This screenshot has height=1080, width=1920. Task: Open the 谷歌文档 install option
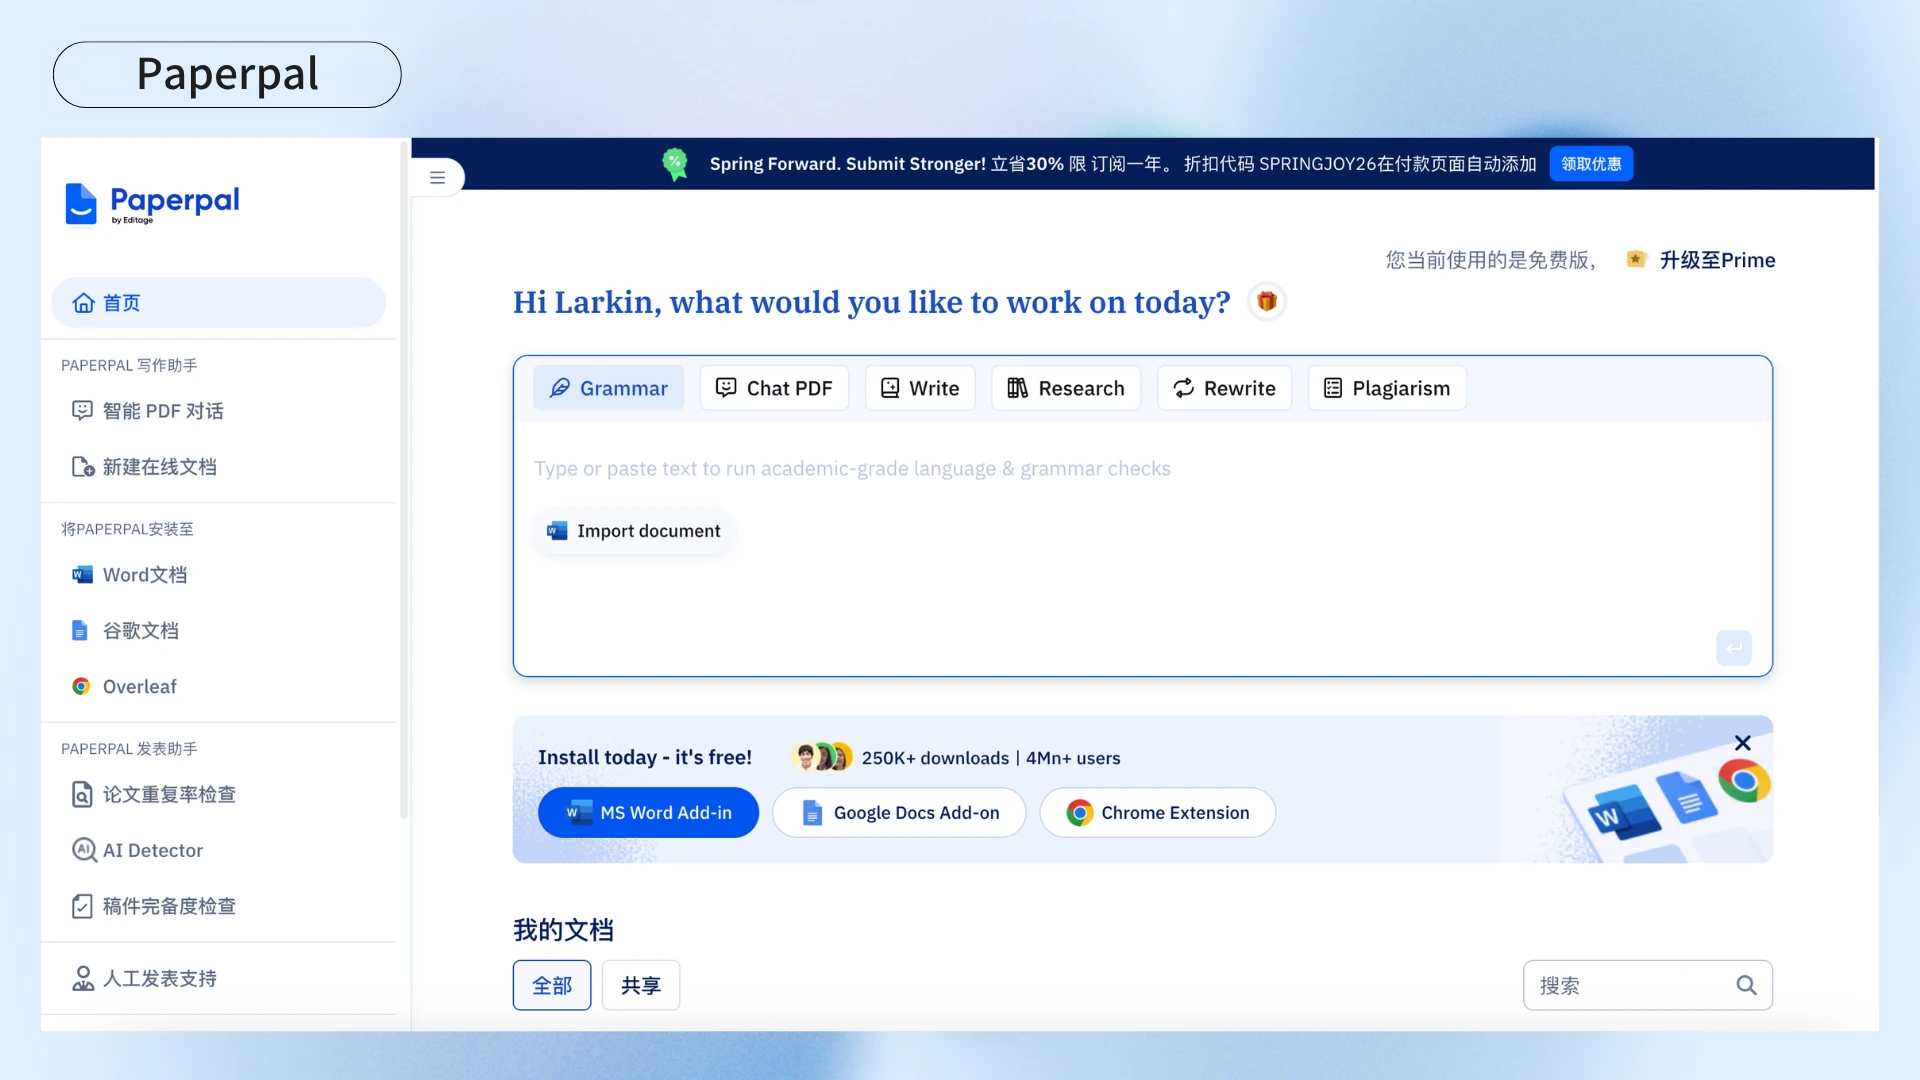tap(140, 631)
